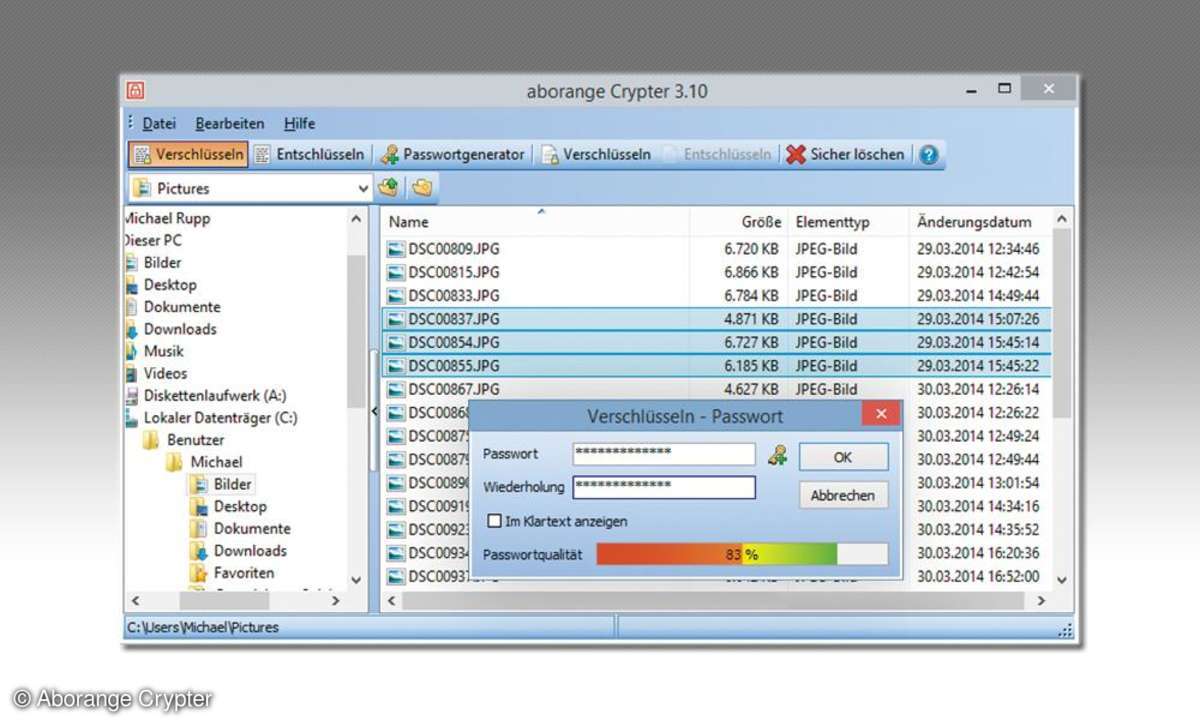
Task: Click the Abbrechen button
Action: tap(843, 495)
